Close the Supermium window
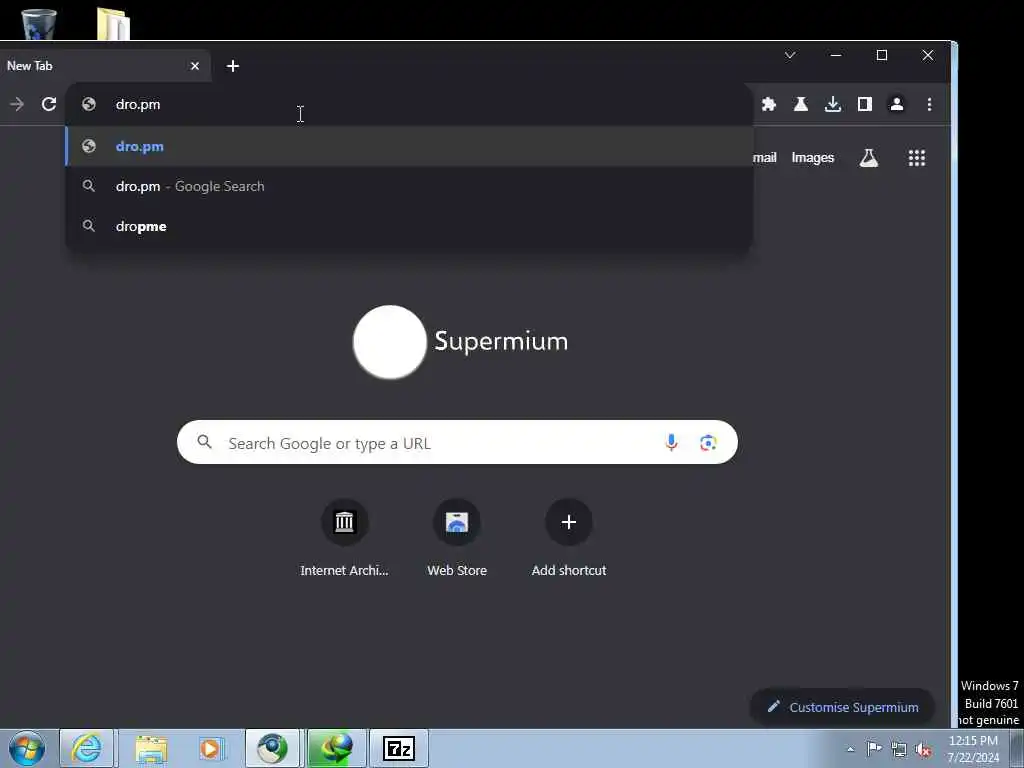Image resolution: width=1024 pixels, height=768 pixels. pos(927,55)
